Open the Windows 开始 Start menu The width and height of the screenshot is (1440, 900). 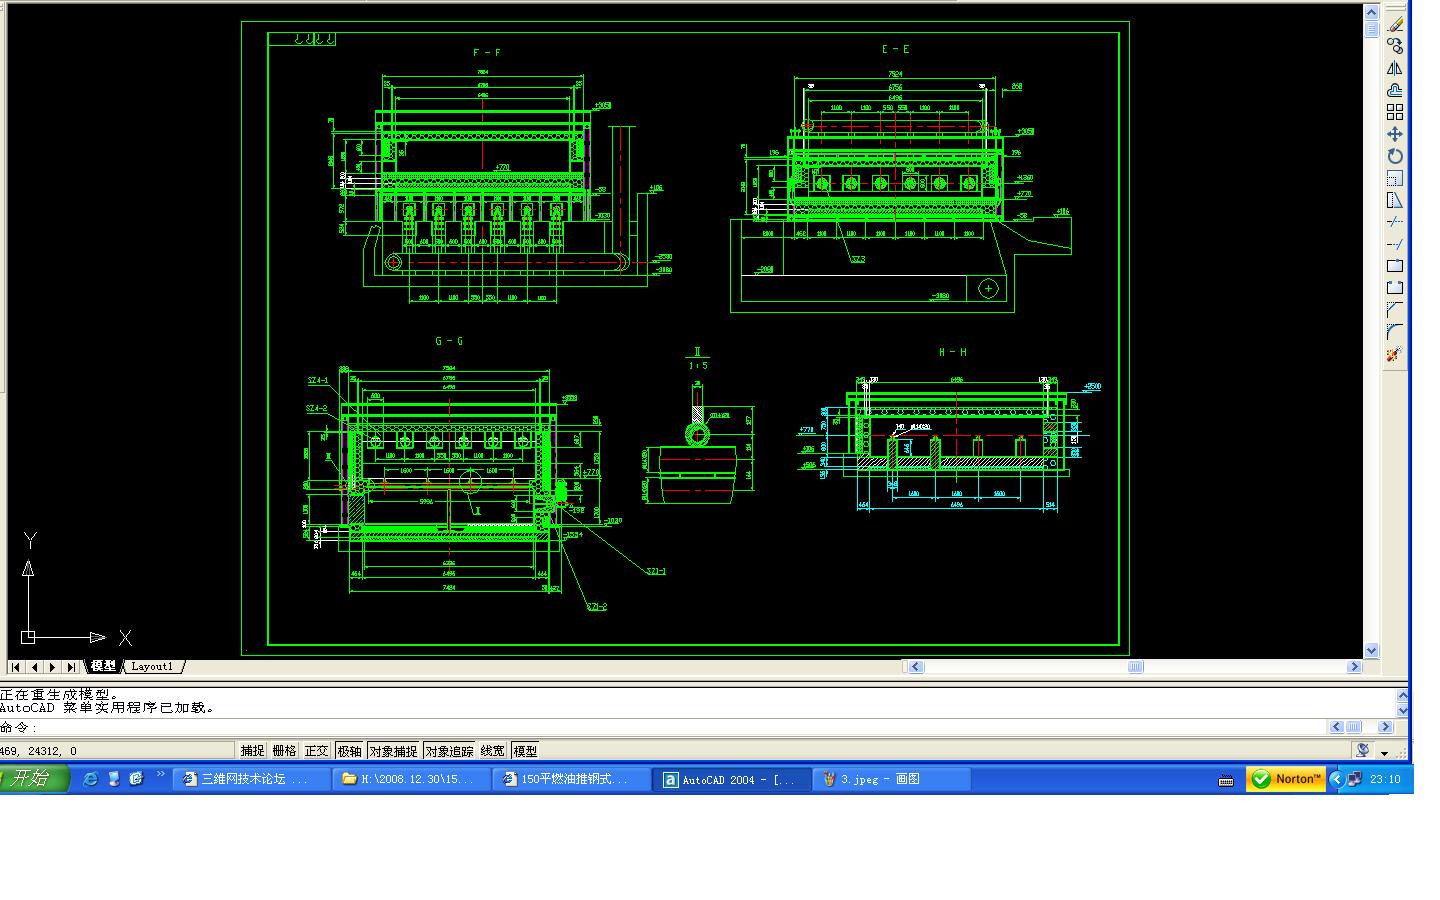[x=34, y=779]
